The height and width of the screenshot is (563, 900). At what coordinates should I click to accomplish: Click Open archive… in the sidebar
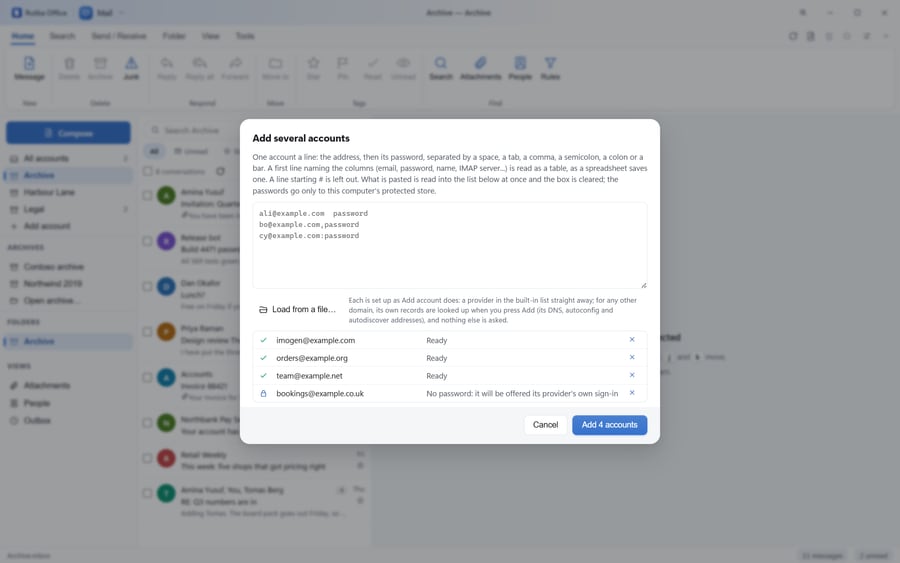tap(68, 301)
